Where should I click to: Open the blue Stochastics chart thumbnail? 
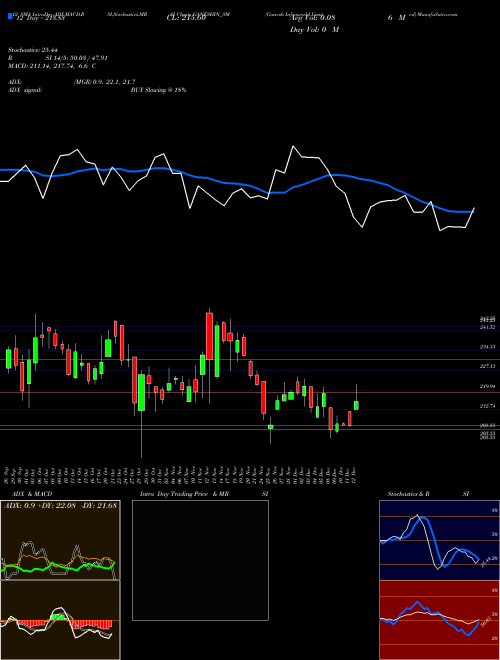coord(439,540)
